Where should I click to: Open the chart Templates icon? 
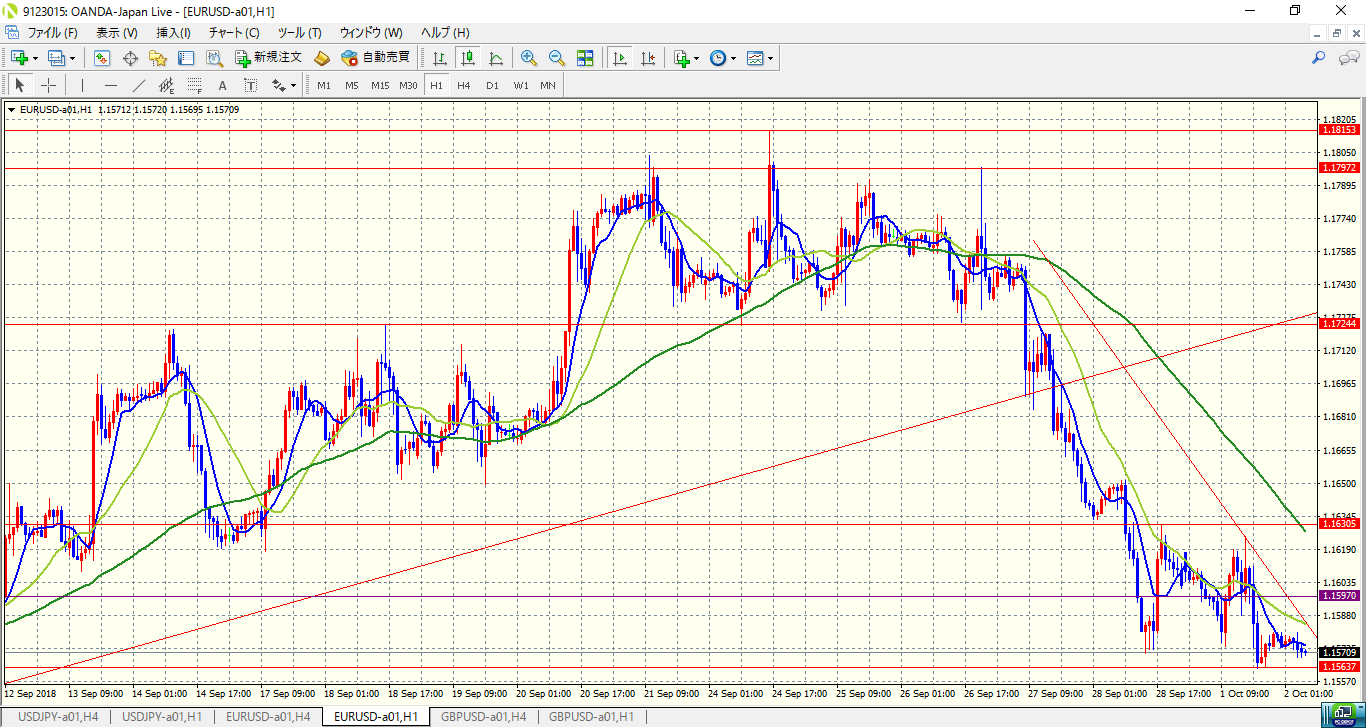[755, 58]
